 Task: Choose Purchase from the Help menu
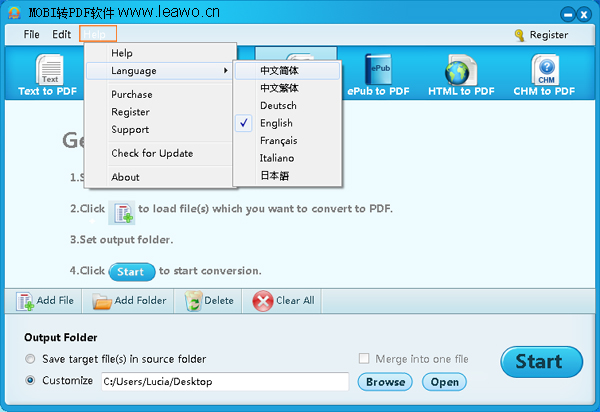pos(132,94)
